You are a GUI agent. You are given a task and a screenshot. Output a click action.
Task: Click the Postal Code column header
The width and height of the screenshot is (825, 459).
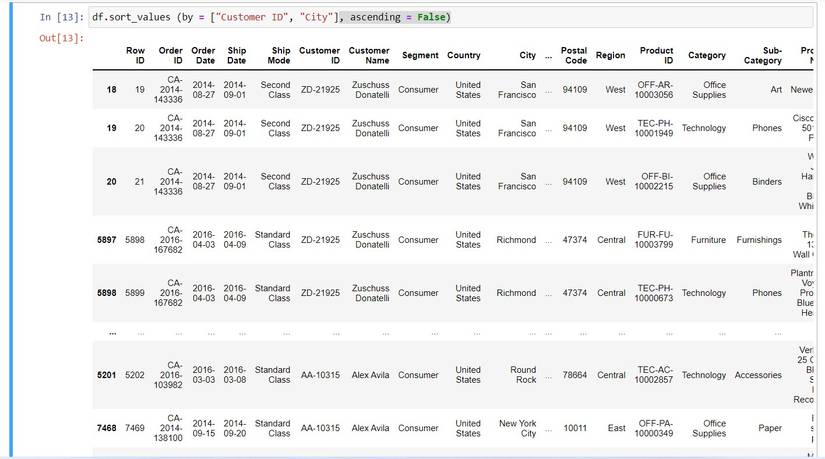(574, 55)
